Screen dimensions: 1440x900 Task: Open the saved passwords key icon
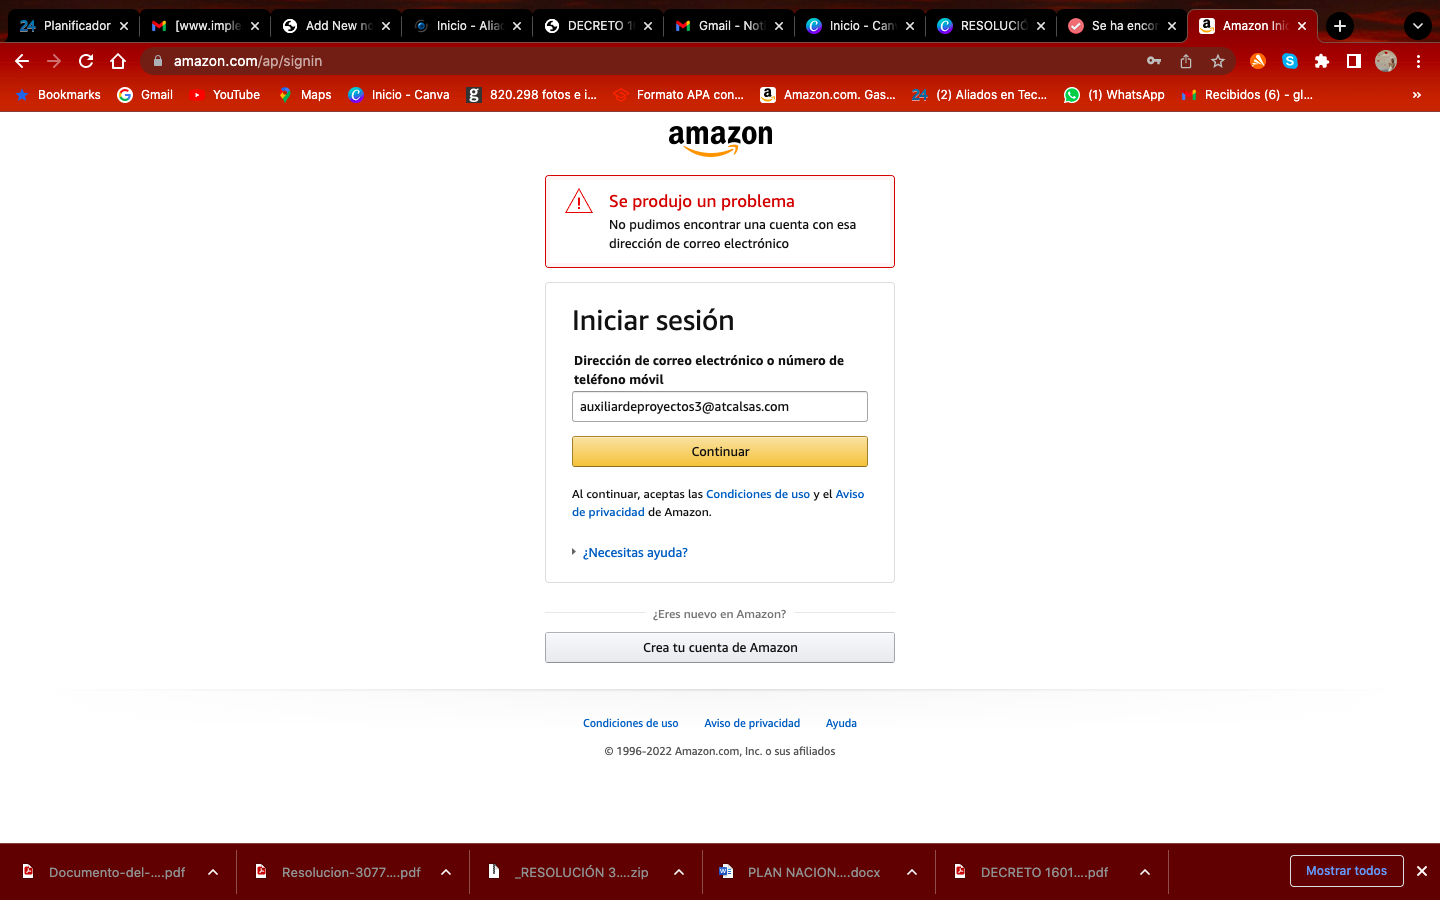pyautogui.click(x=1153, y=61)
